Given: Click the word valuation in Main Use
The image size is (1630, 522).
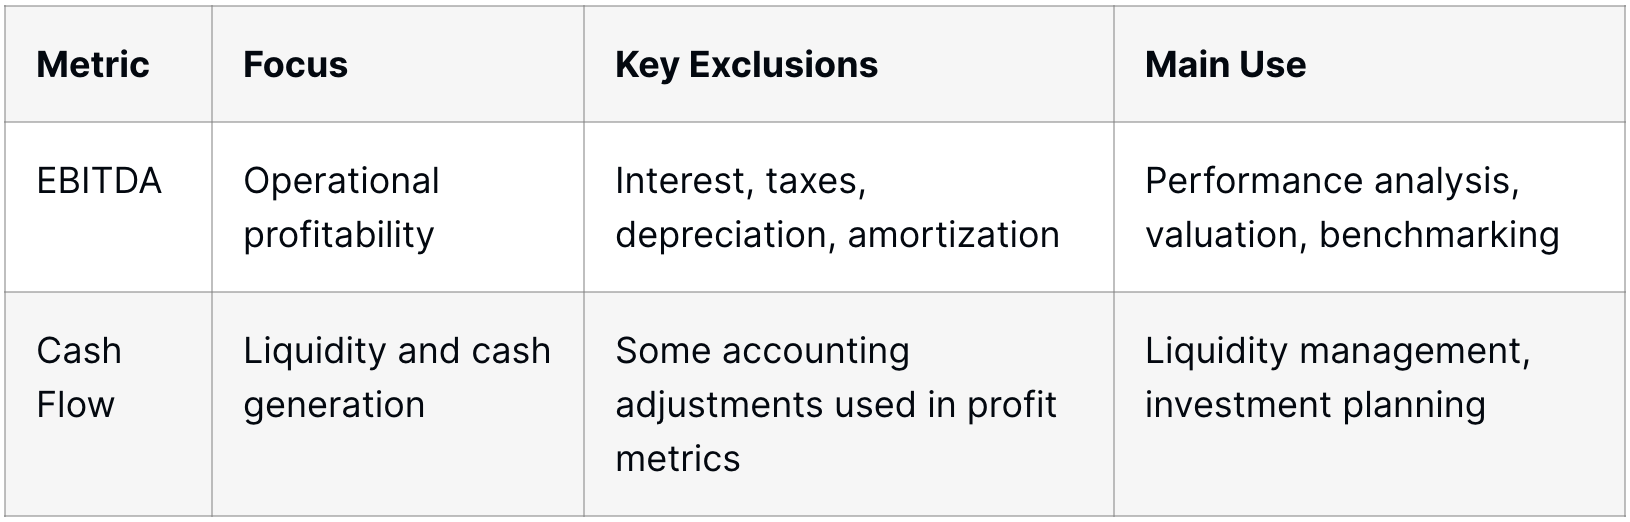Looking at the screenshot, I should [1224, 235].
